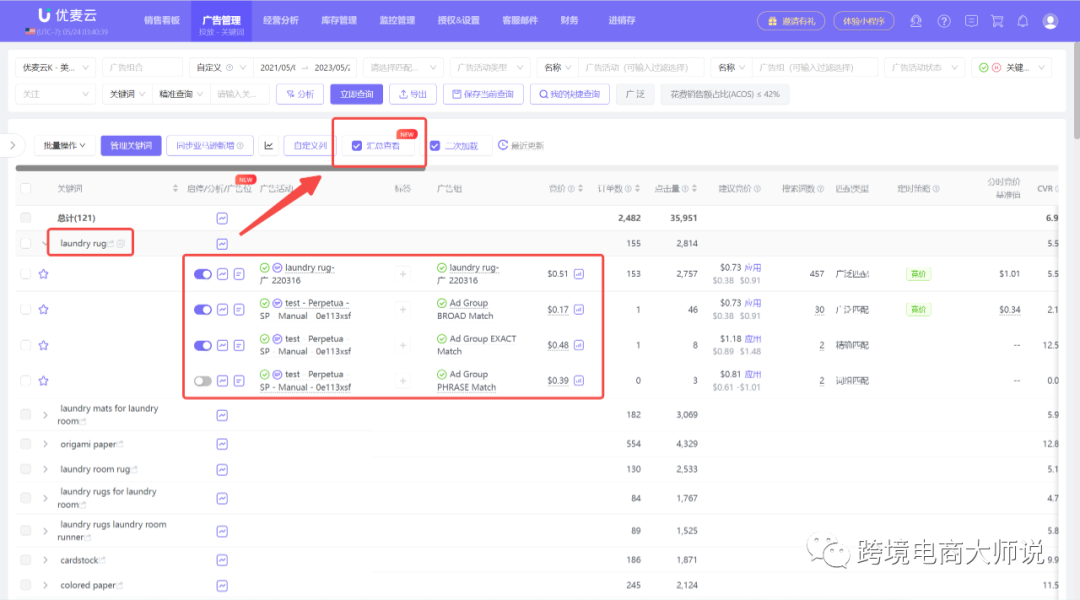Click the trend chart icon beside laundry rug
Image resolution: width=1080 pixels, height=600 pixels.
pos(222,243)
